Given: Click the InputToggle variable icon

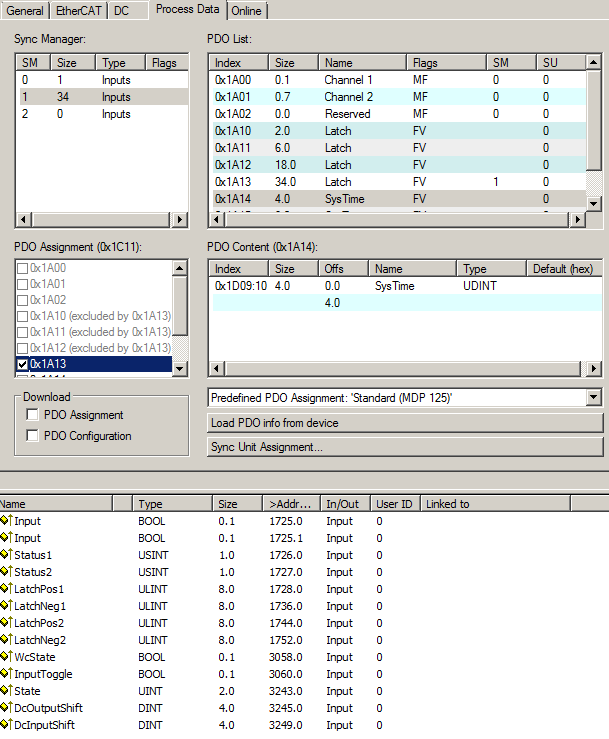Looking at the screenshot, I should coord(6,673).
